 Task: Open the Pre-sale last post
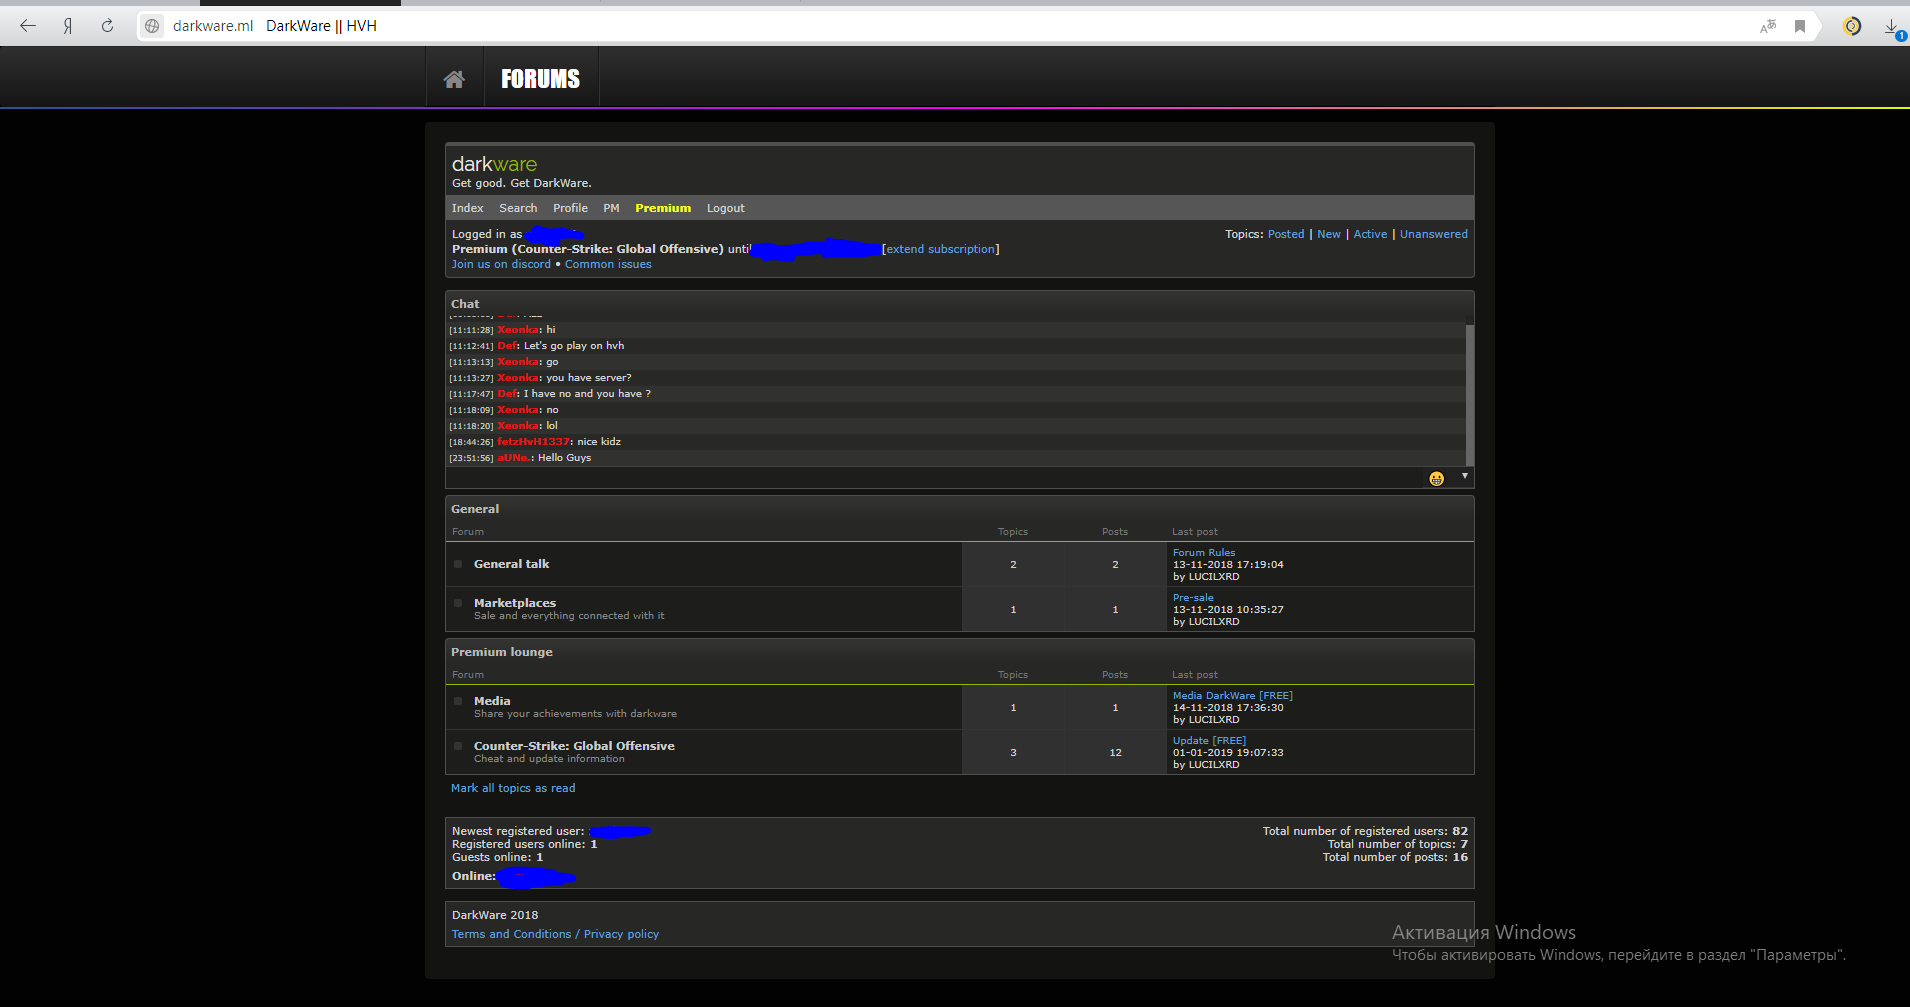click(1193, 597)
